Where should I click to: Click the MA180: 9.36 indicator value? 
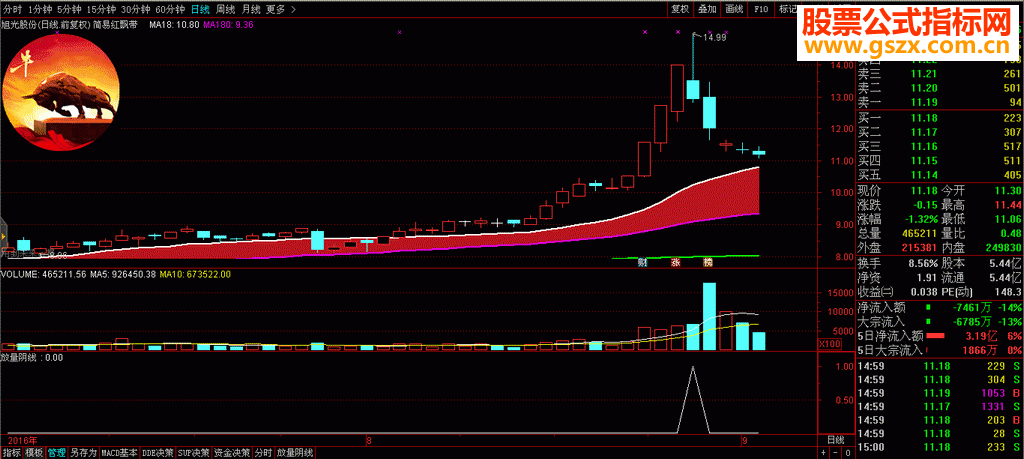(228, 24)
